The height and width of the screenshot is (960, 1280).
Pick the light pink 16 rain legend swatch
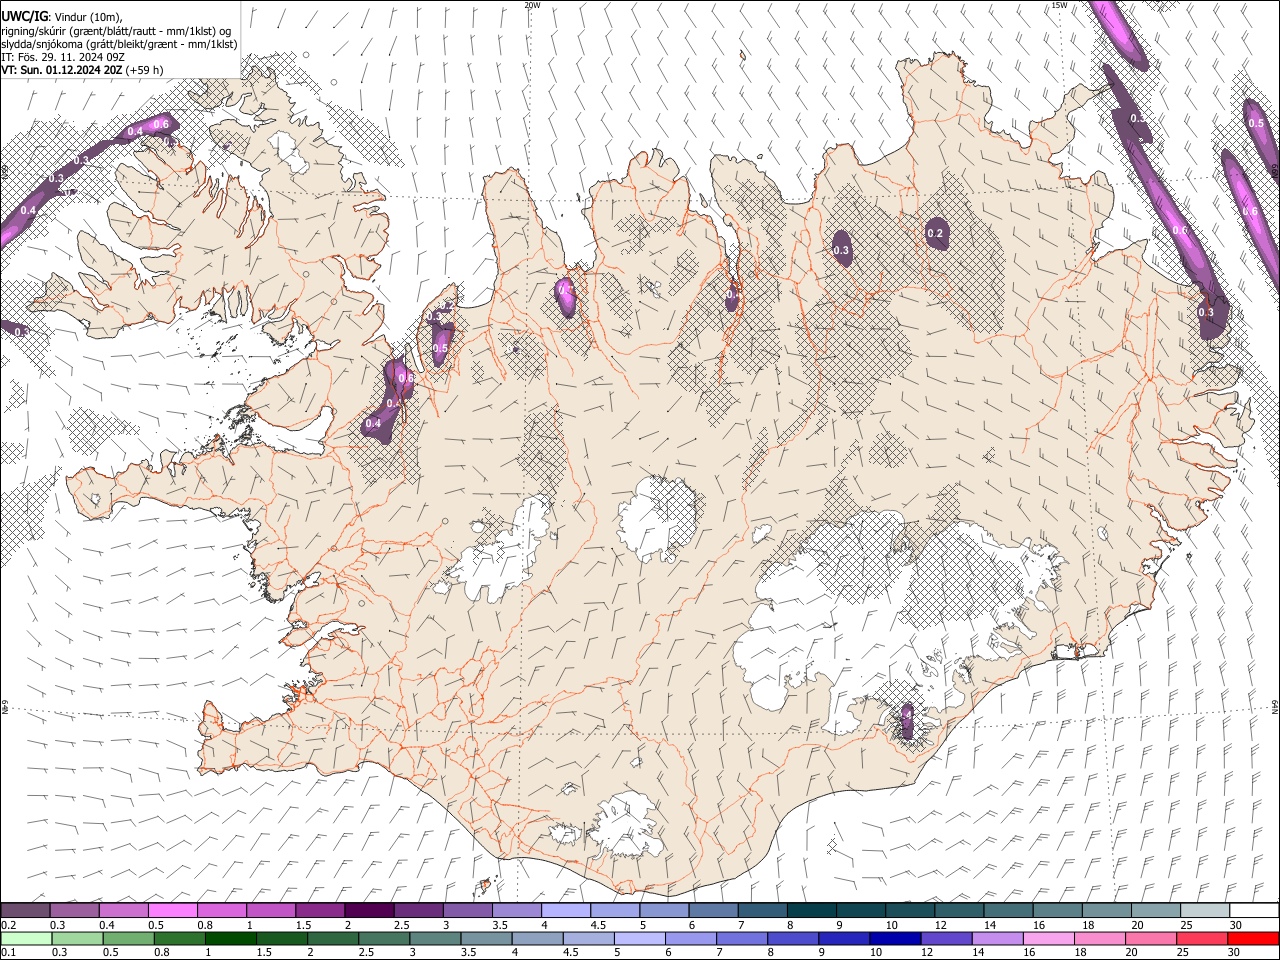click(1047, 938)
